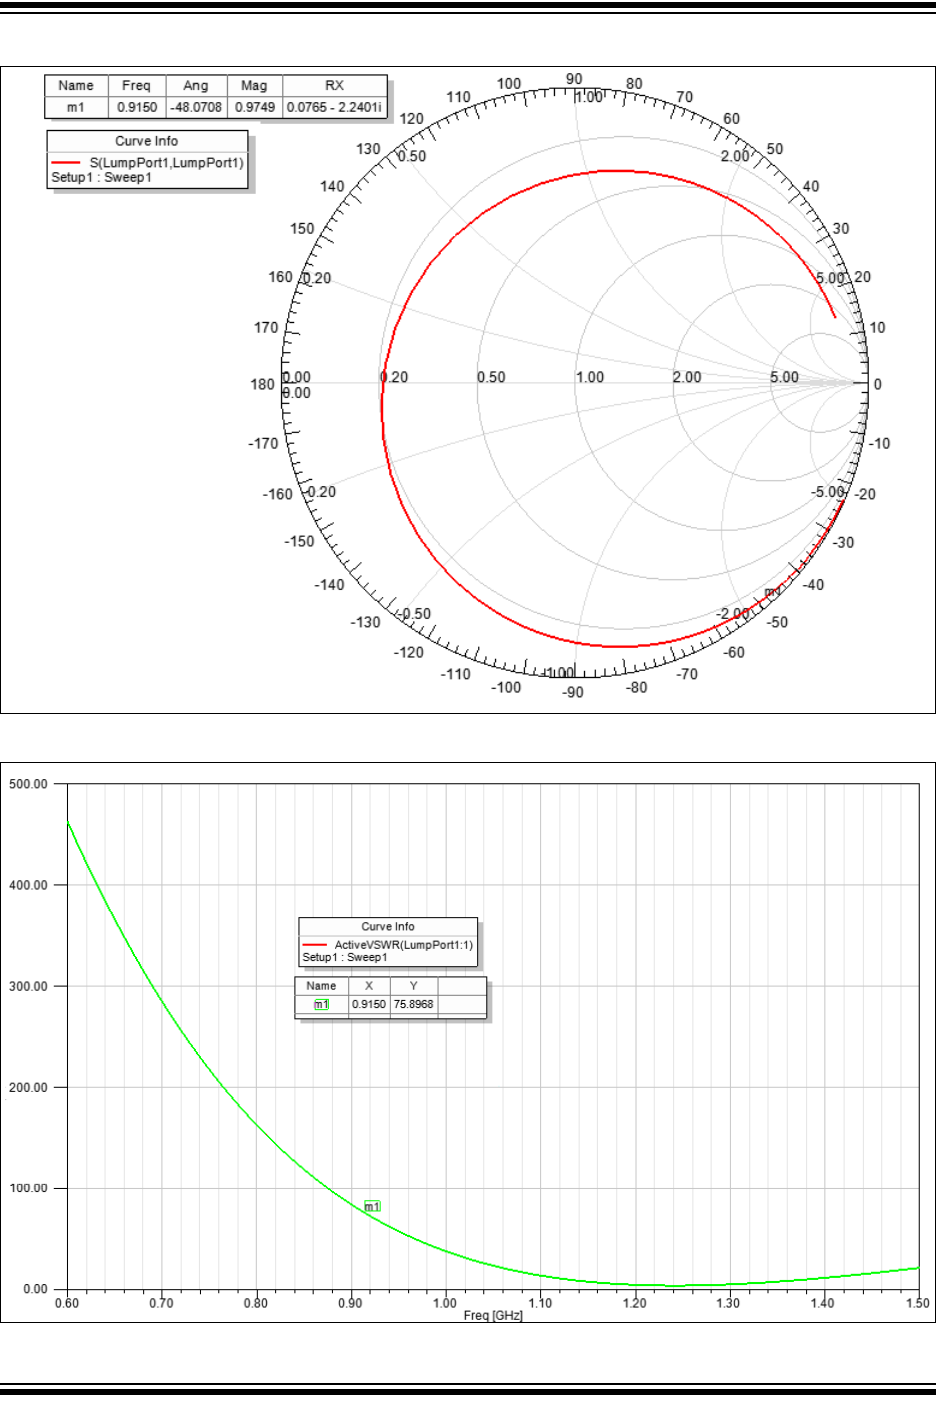Click the Freq [GHz] axis title

[493, 1315]
